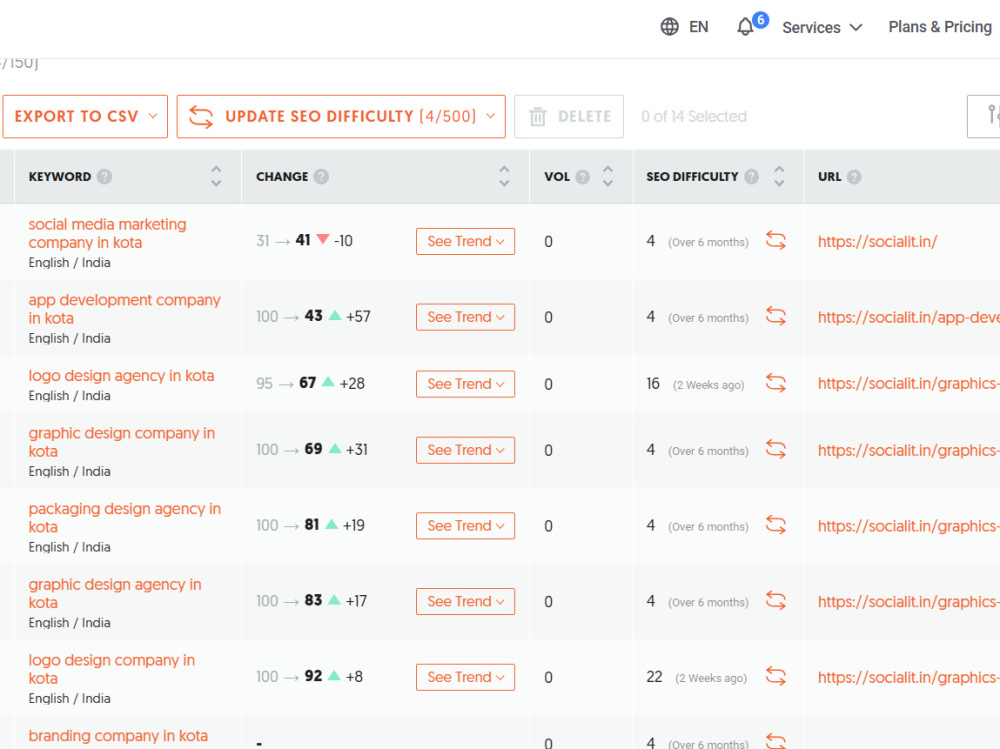Click SEO difficulty value 16
Image resolution: width=1000 pixels, height=749 pixels.
click(x=653, y=383)
